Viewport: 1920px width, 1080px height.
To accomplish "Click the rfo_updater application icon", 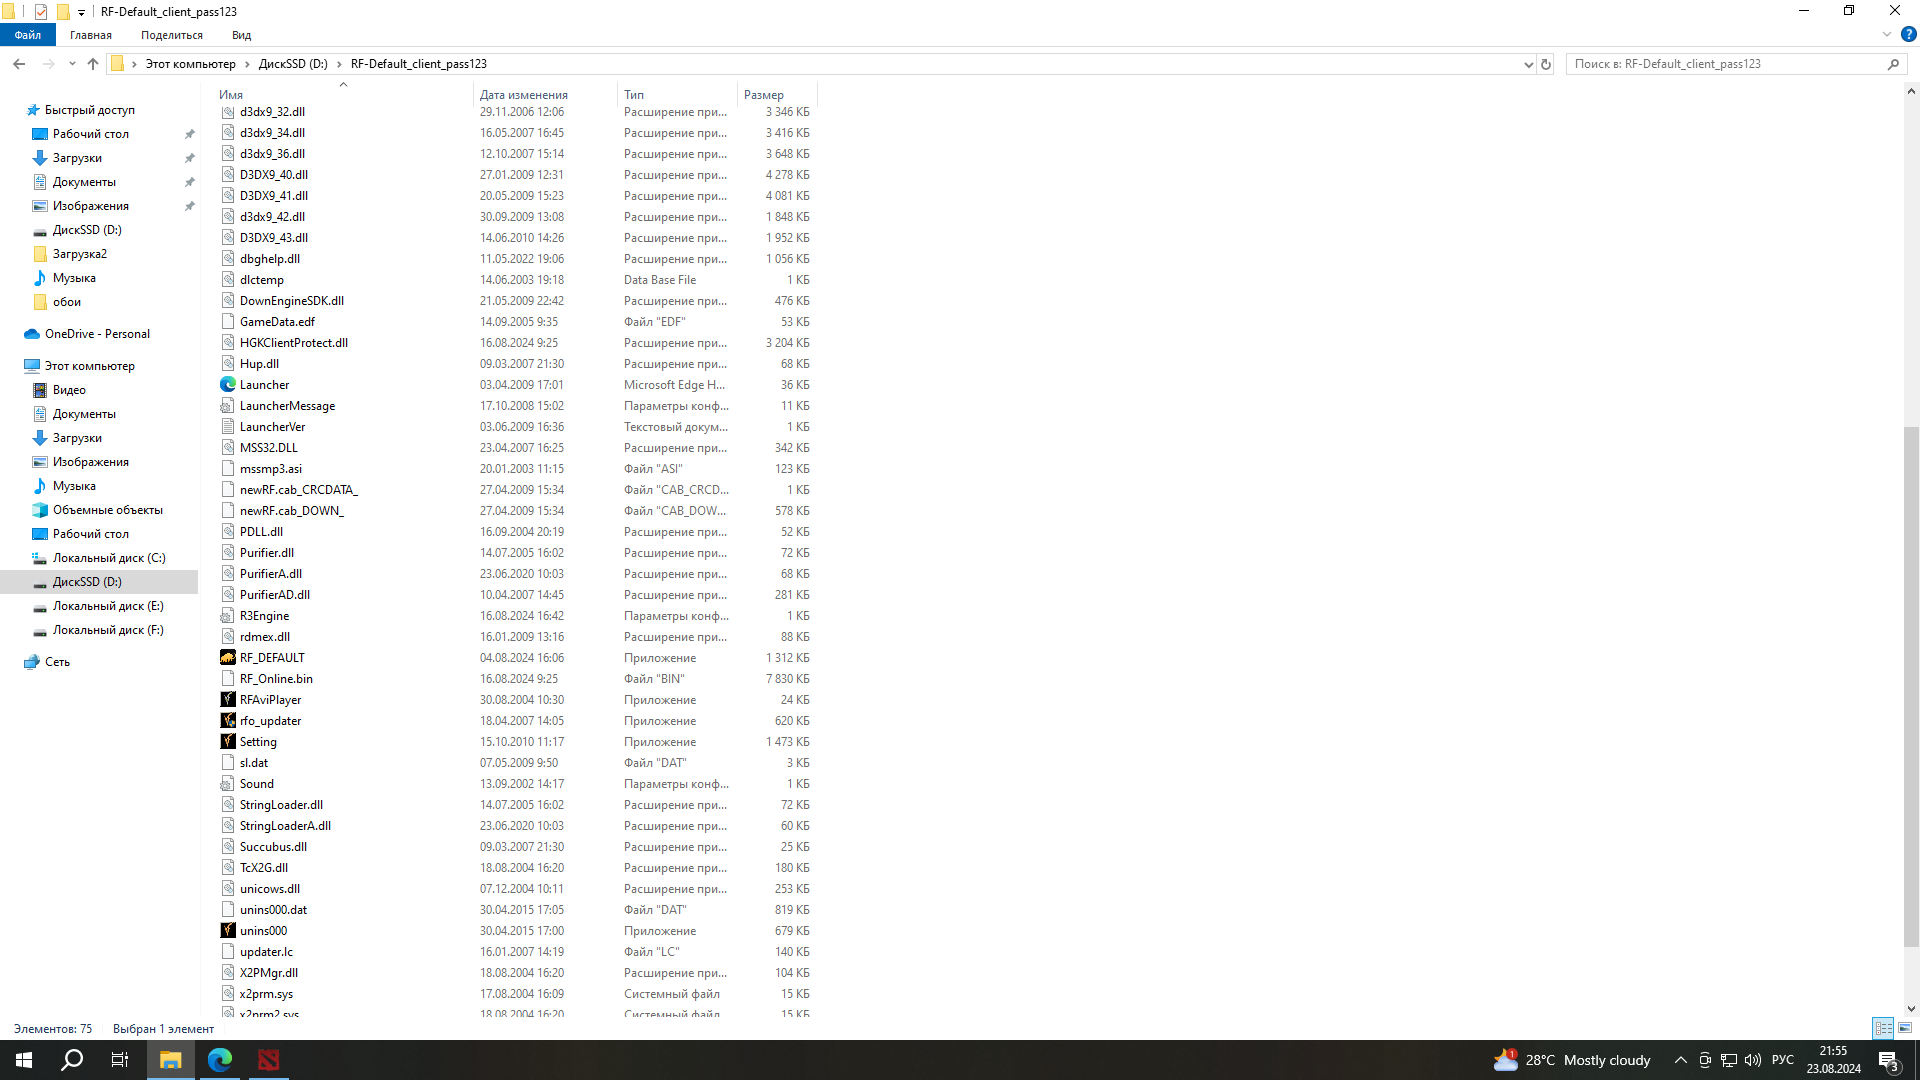I will pos(228,720).
